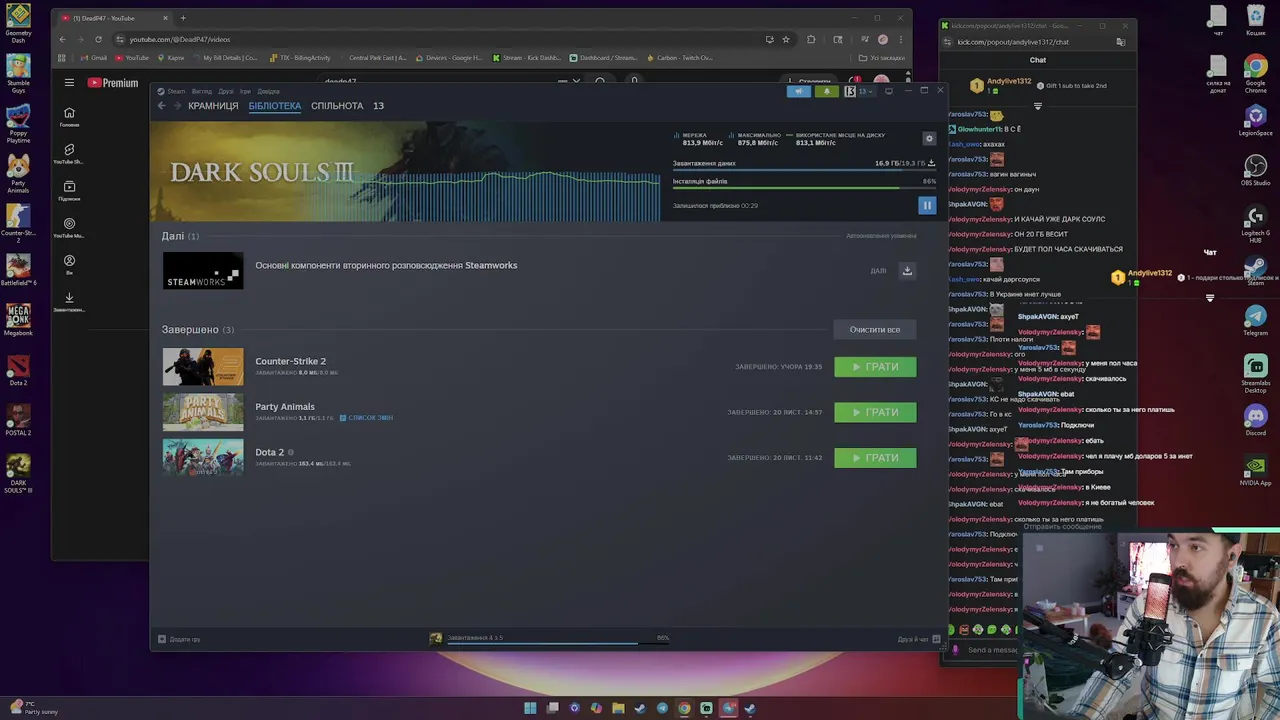Open Telegram desktop shortcut

(1255, 320)
